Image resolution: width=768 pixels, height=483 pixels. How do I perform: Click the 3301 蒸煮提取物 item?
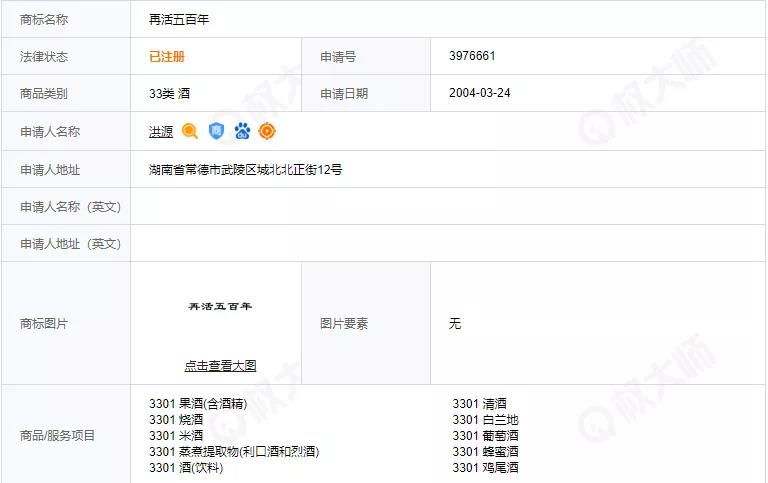234,451
